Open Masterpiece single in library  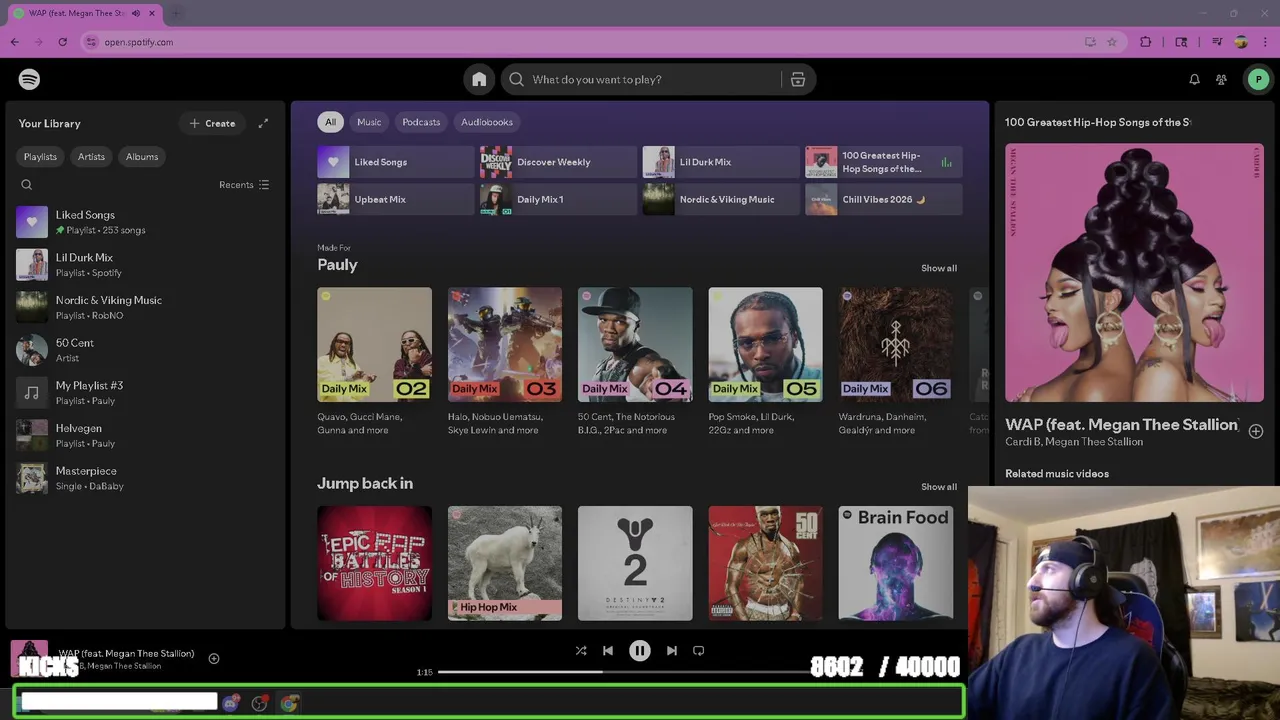coord(144,478)
